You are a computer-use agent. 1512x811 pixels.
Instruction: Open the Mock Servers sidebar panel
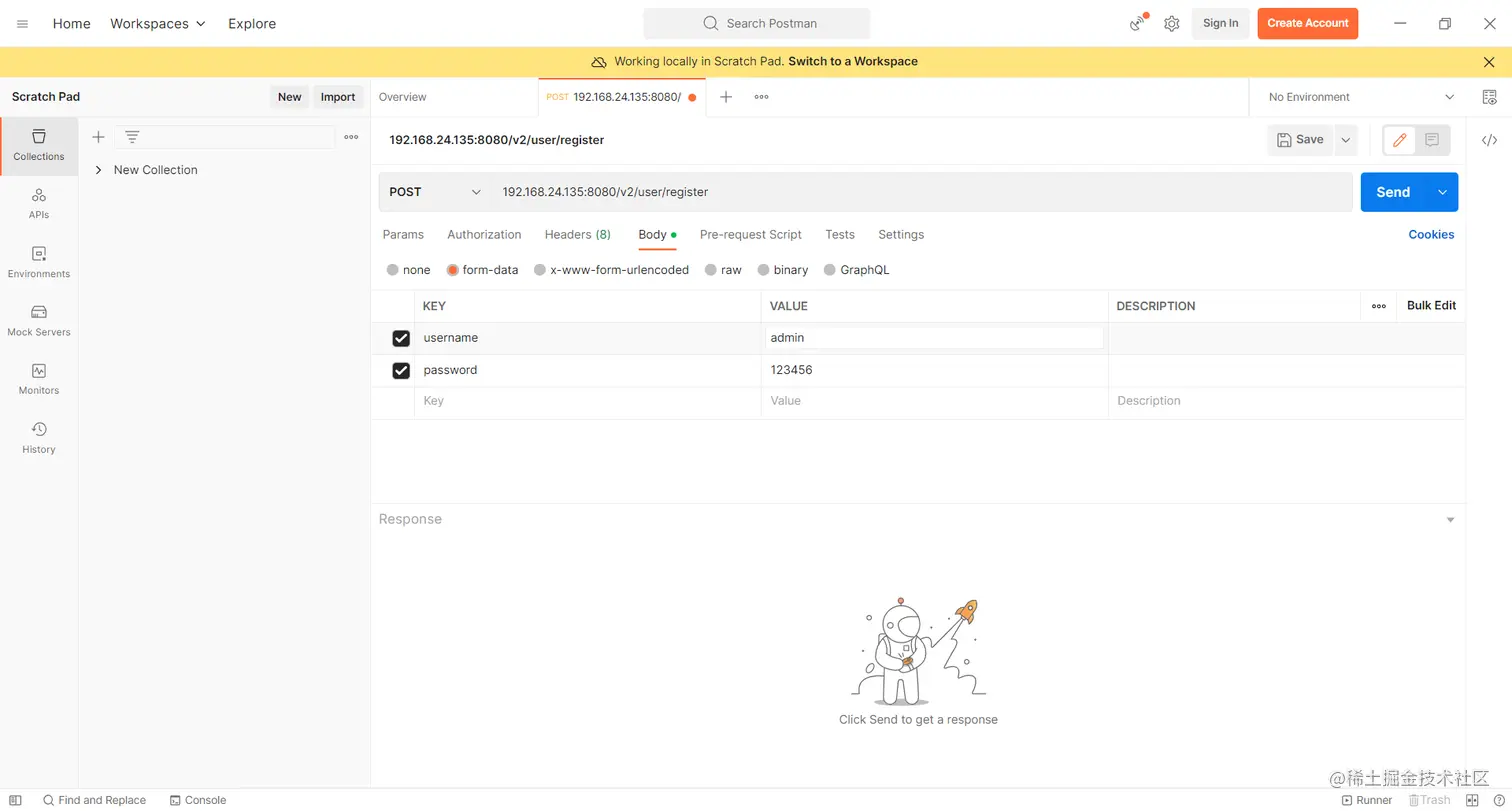point(39,320)
